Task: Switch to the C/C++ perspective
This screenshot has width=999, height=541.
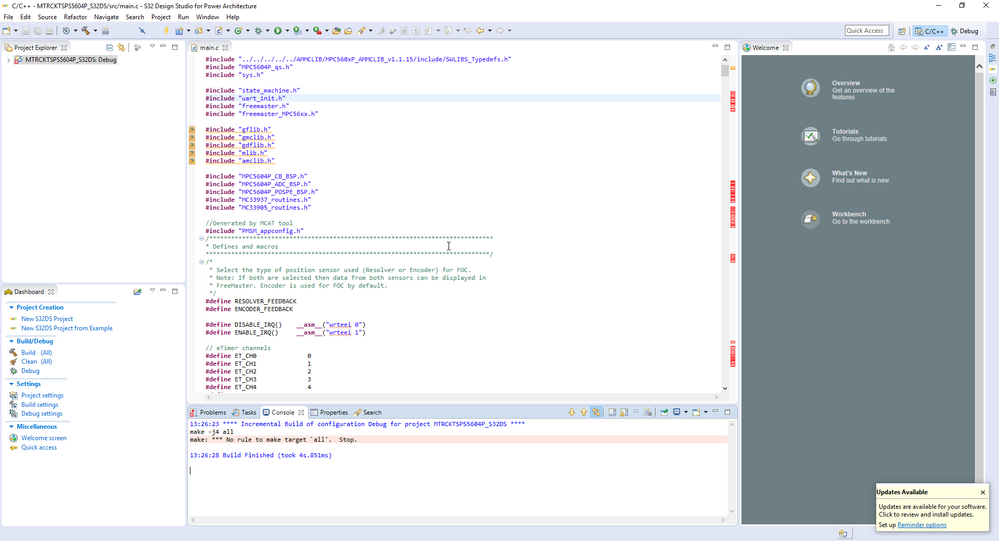Action: pos(929,31)
